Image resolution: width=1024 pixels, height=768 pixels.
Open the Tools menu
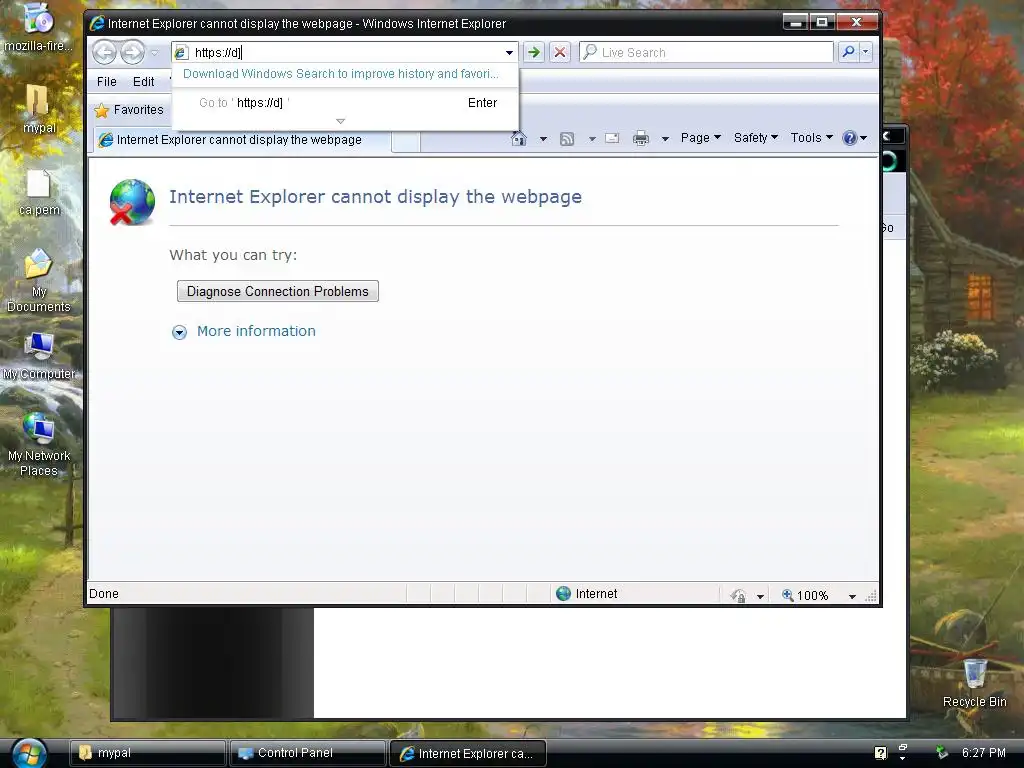click(x=812, y=138)
